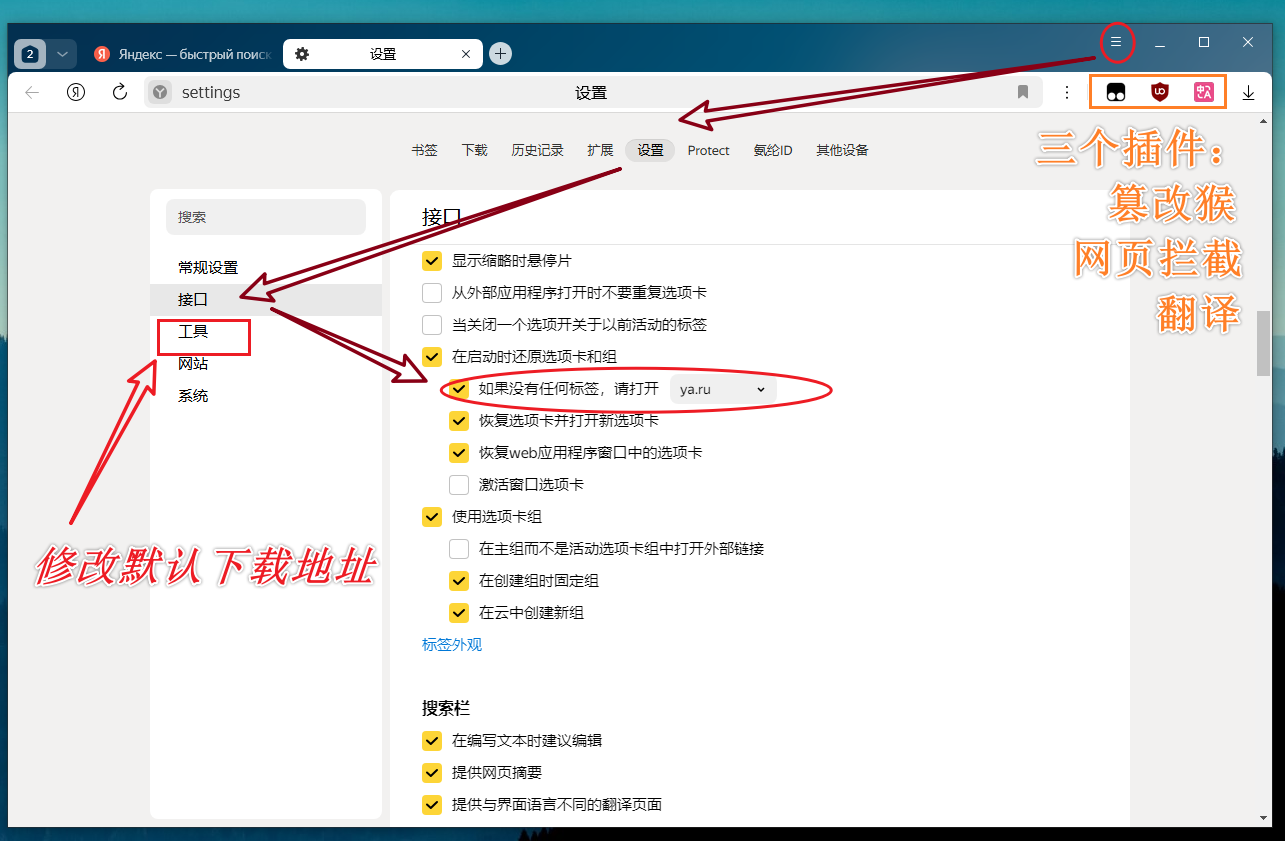The height and width of the screenshot is (841, 1285).
Task: Uncheck 显示缩略时悬停片 checkbox
Action: [x=432, y=261]
